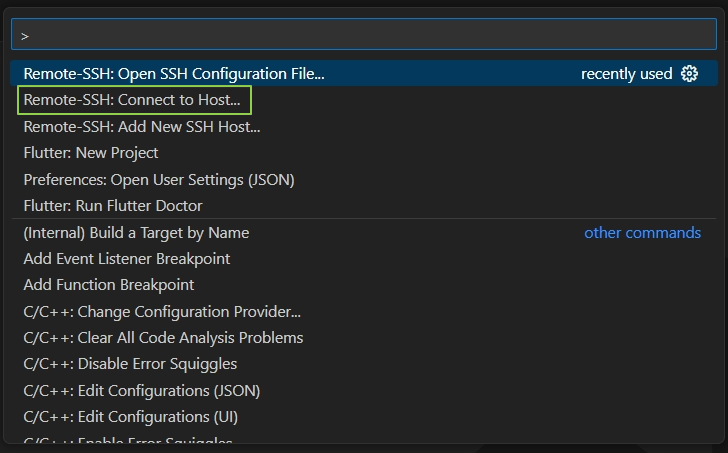
Task: Run Flutter: Run Flutter Doctor command
Action: pyautogui.click(x=364, y=206)
